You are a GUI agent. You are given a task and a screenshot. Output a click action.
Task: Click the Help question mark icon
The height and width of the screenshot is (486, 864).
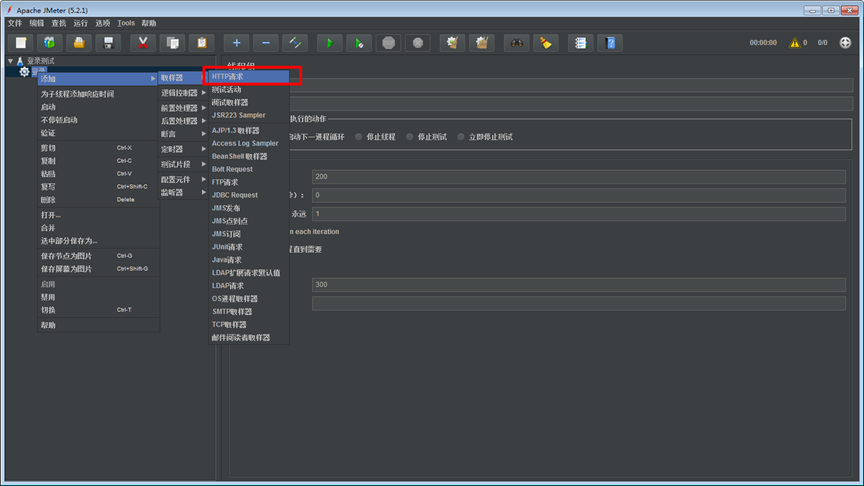pos(610,42)
